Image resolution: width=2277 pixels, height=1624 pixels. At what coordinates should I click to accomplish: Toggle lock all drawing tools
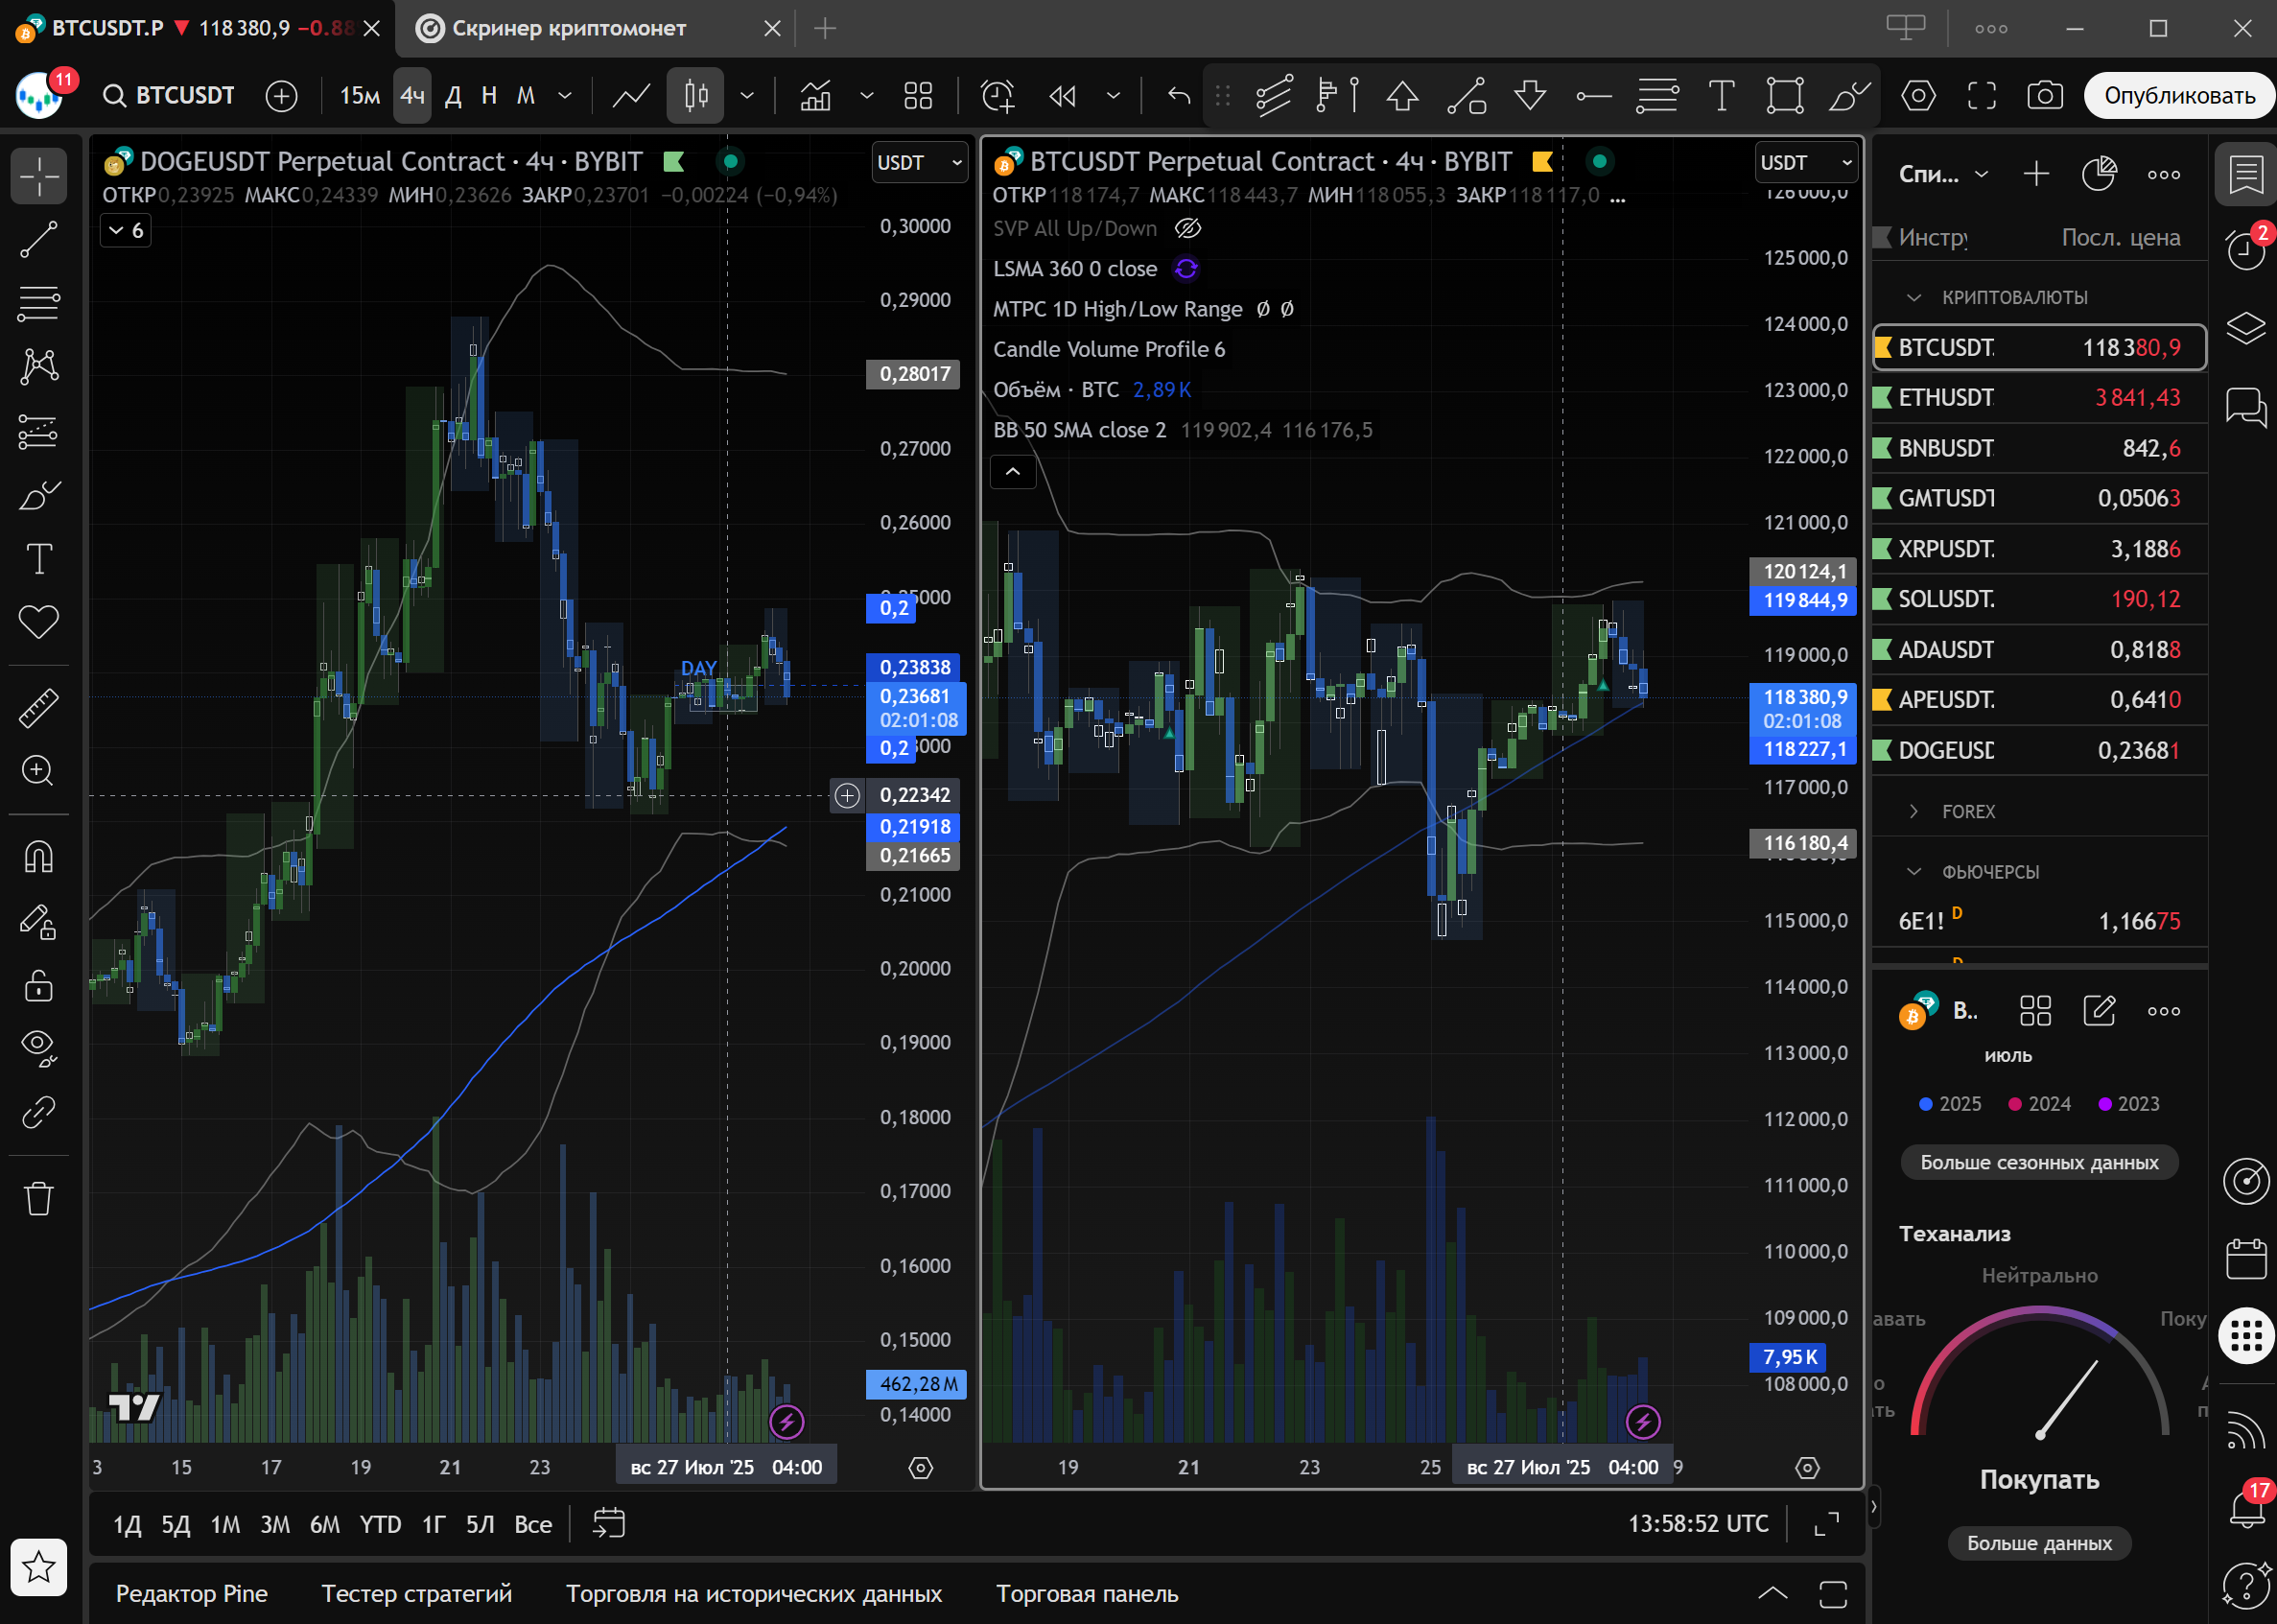pos(39,986)
